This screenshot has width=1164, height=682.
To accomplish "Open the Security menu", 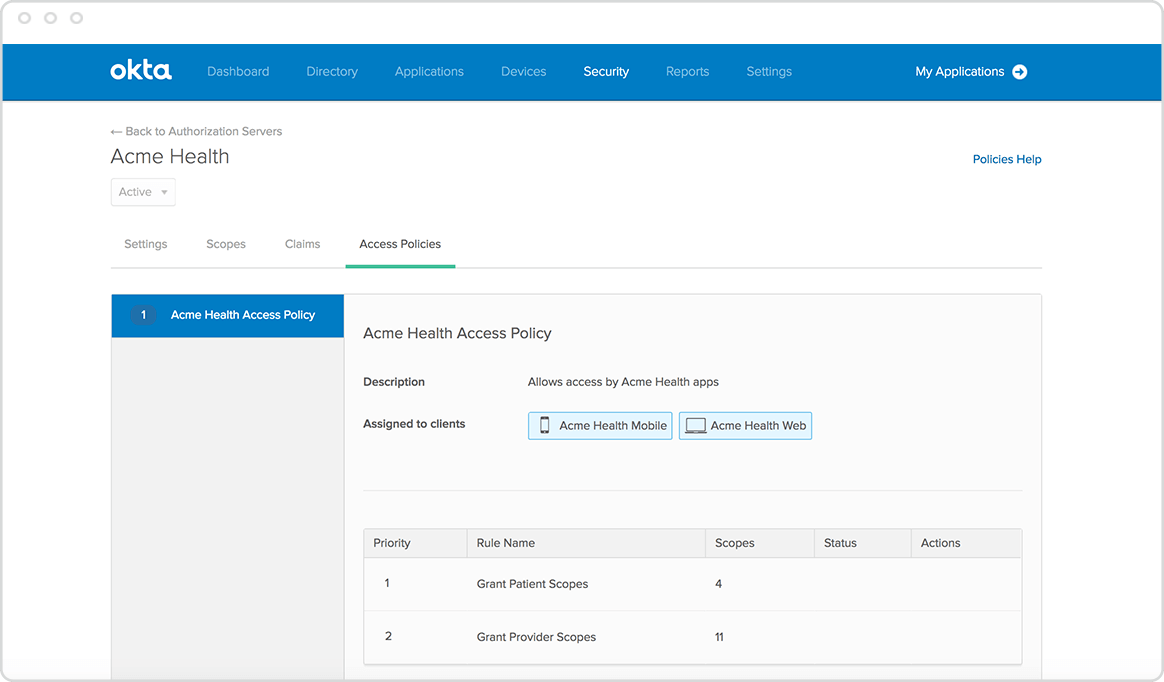I will tap(606, 72).
